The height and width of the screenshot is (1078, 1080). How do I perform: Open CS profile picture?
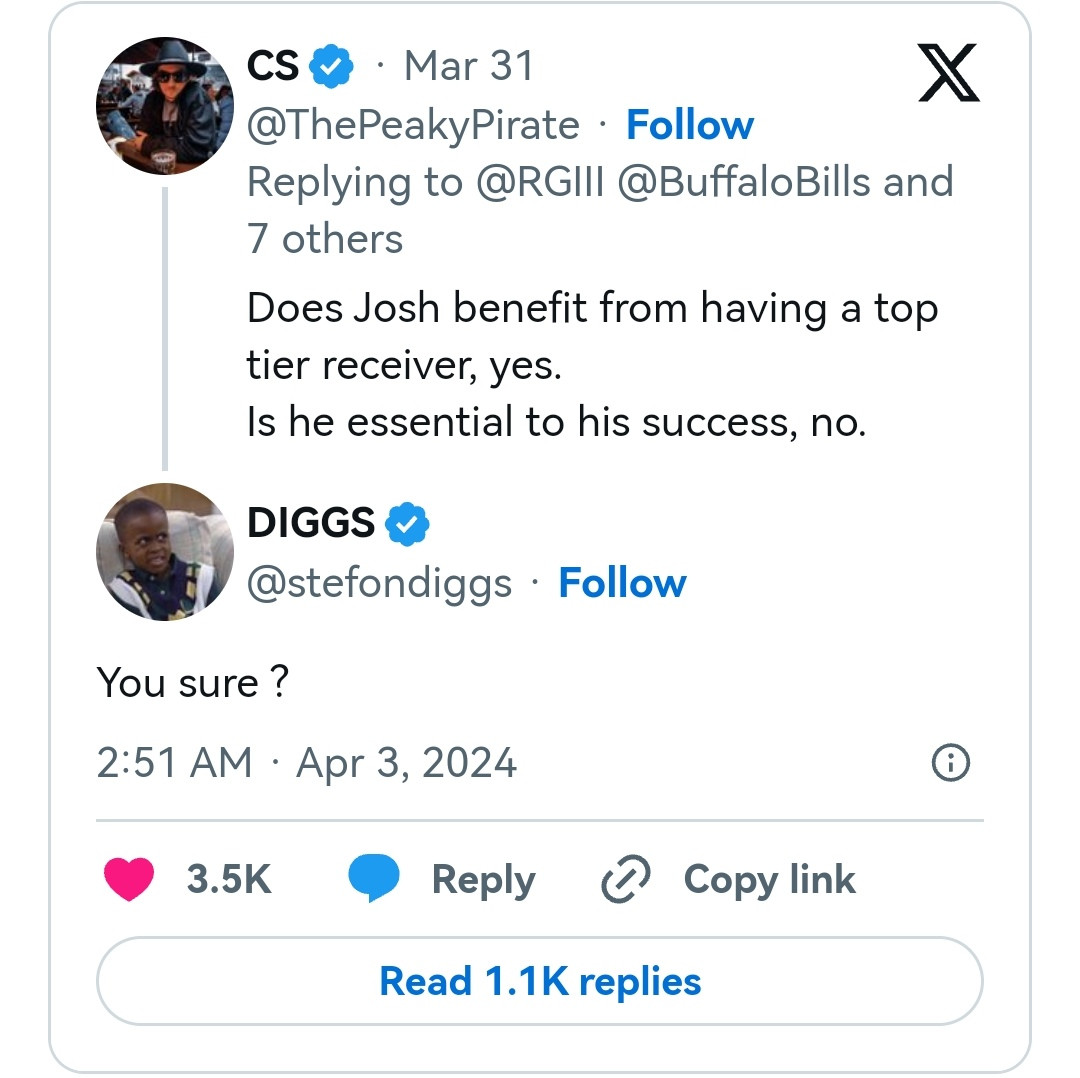point(165,107)
